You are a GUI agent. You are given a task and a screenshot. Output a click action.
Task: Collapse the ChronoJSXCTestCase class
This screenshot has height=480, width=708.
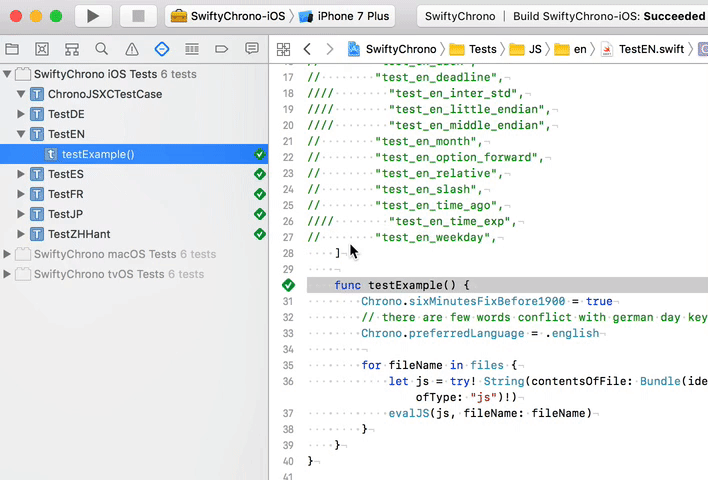coord(21,94)
